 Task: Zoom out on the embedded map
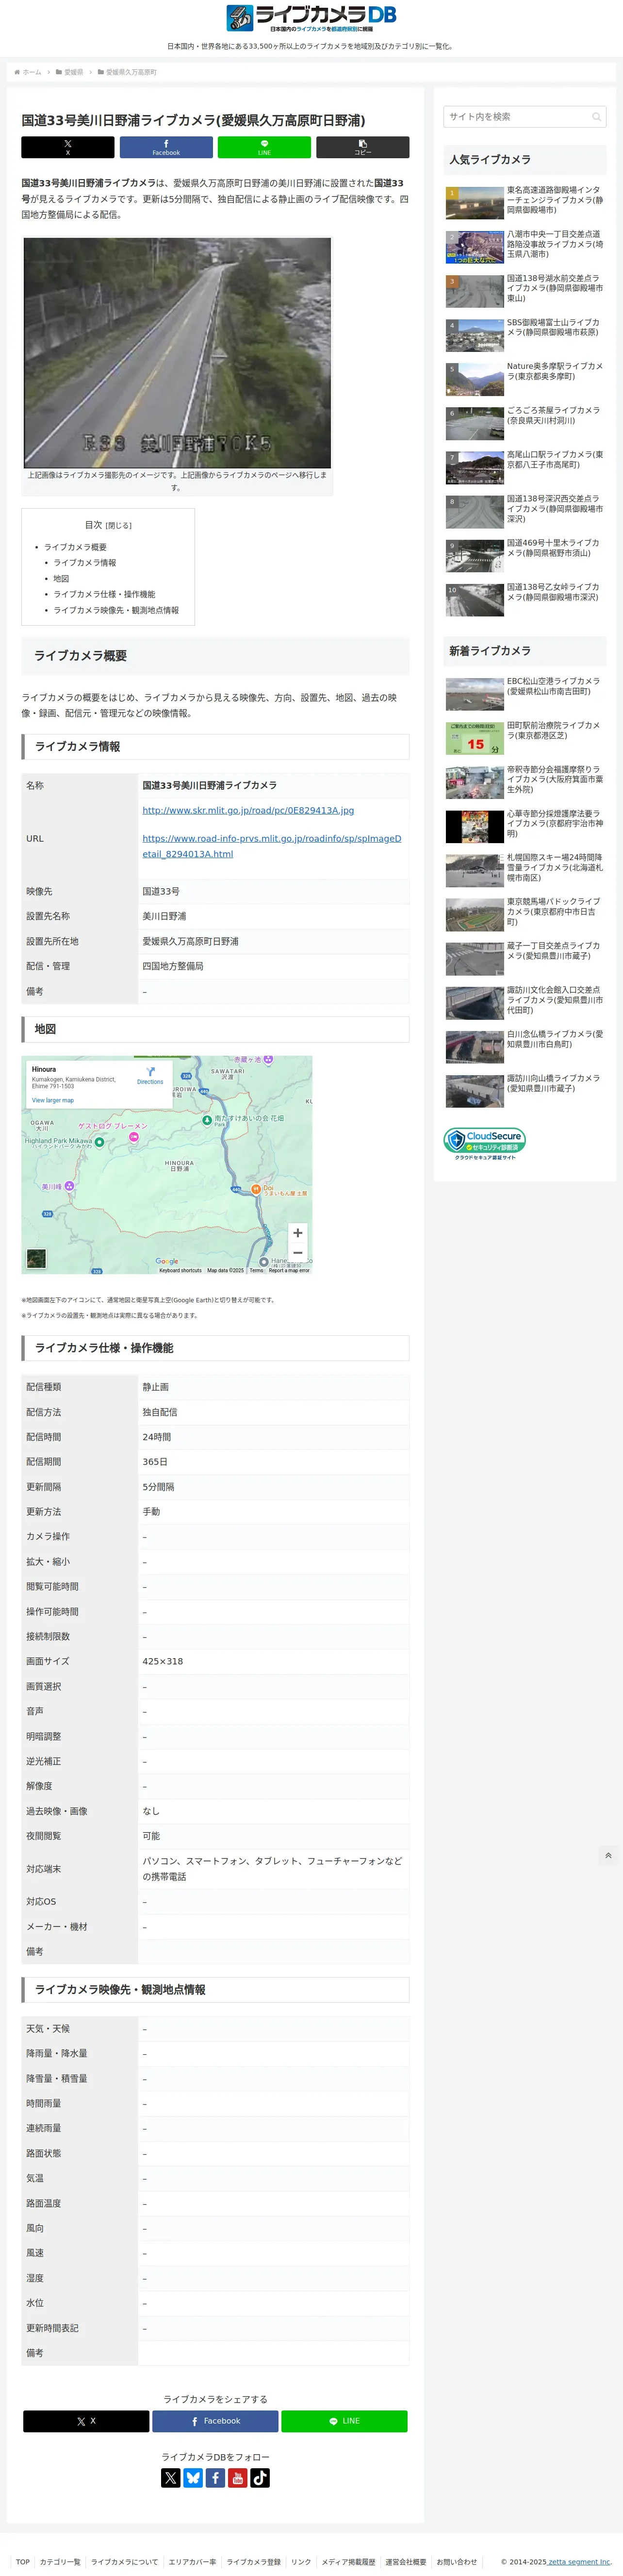(x=297, y=1252)
